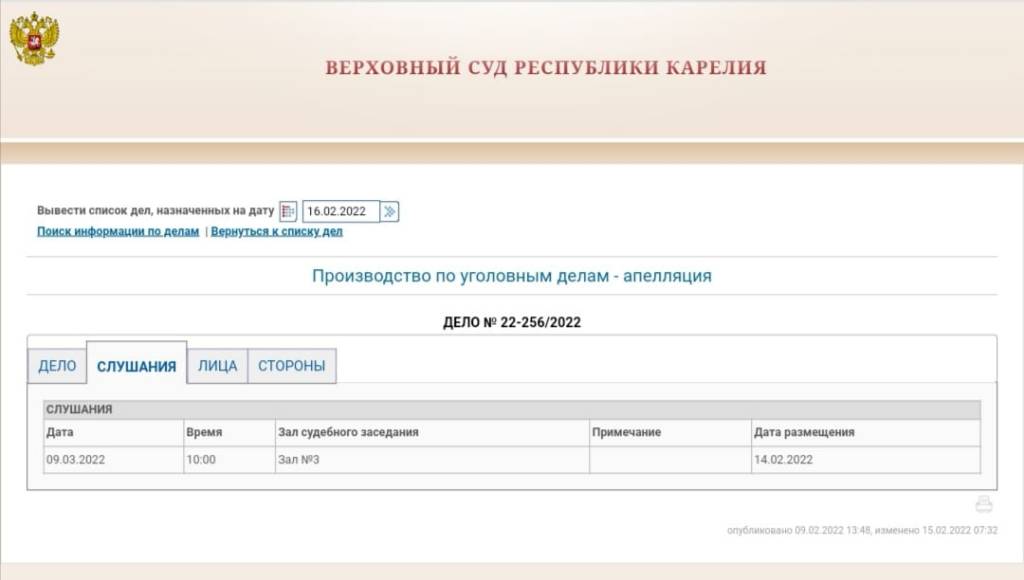Open the 'Поиск информации по делам' link
Viewport: 1024px width, 580px height.
pos(118,231)
